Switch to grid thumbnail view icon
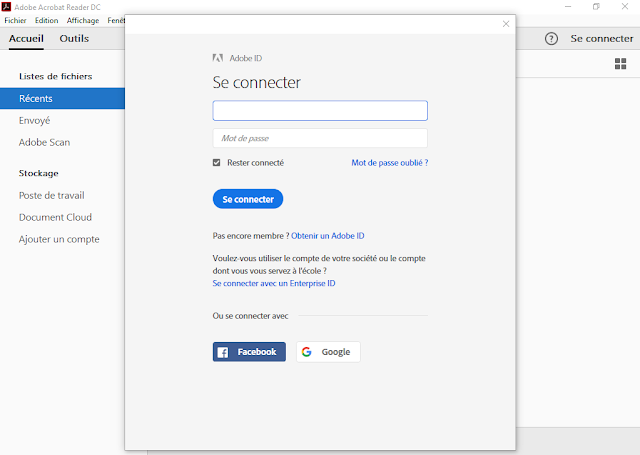 point(620,64)
